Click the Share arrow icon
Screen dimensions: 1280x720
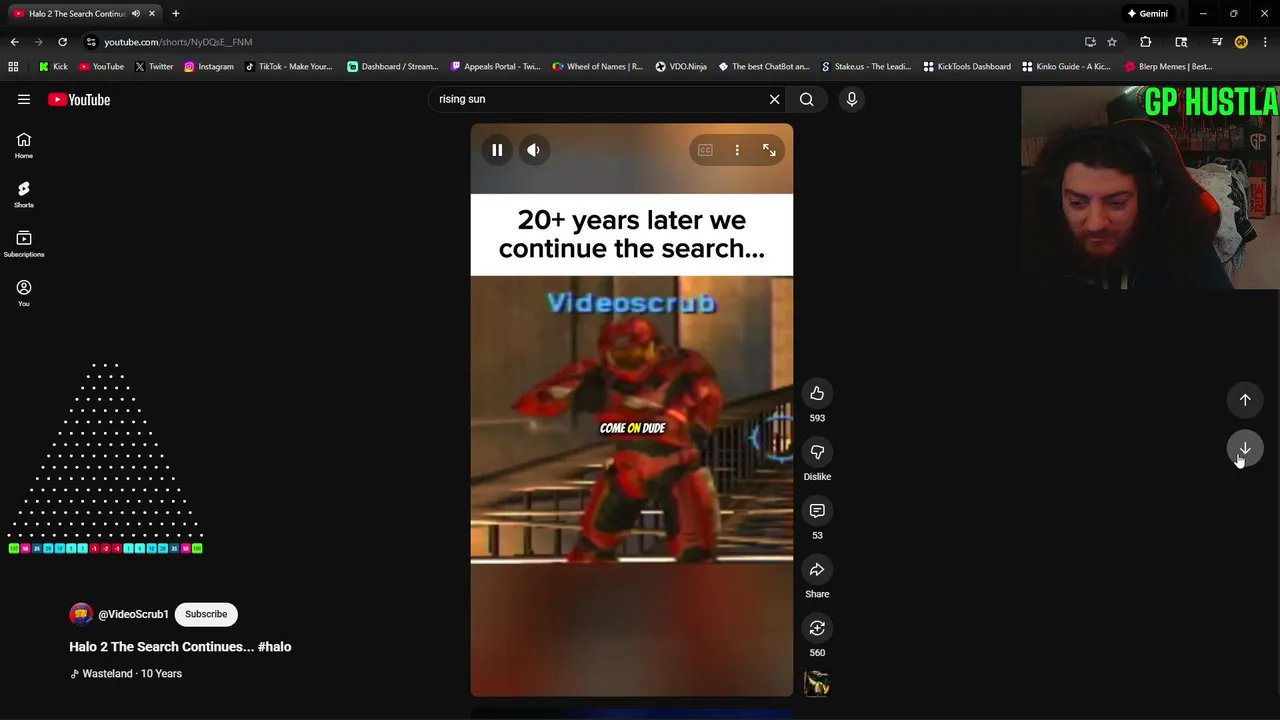817,569
